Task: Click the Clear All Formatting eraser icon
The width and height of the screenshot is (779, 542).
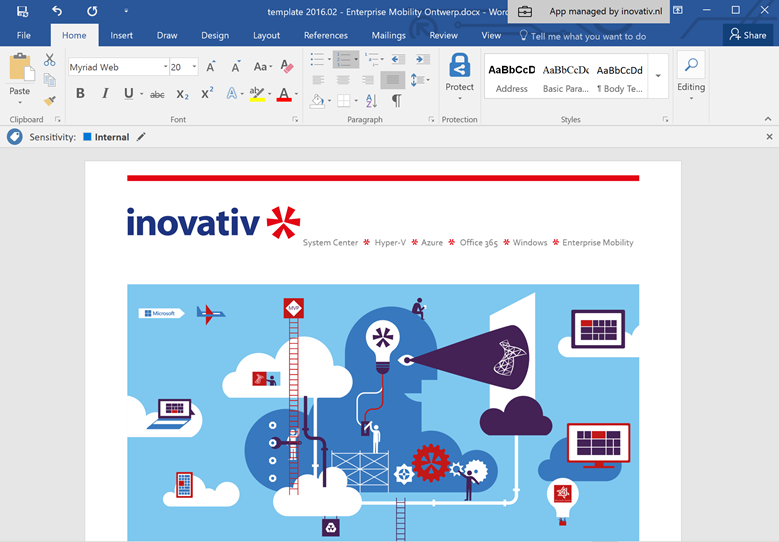Action: point(287,67)
